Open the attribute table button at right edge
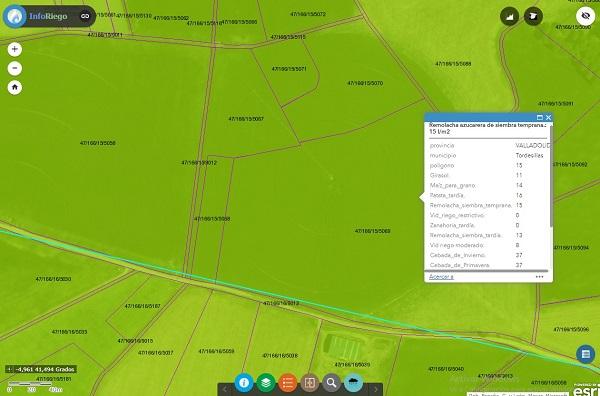600x396 pixels. click(585, 354)
